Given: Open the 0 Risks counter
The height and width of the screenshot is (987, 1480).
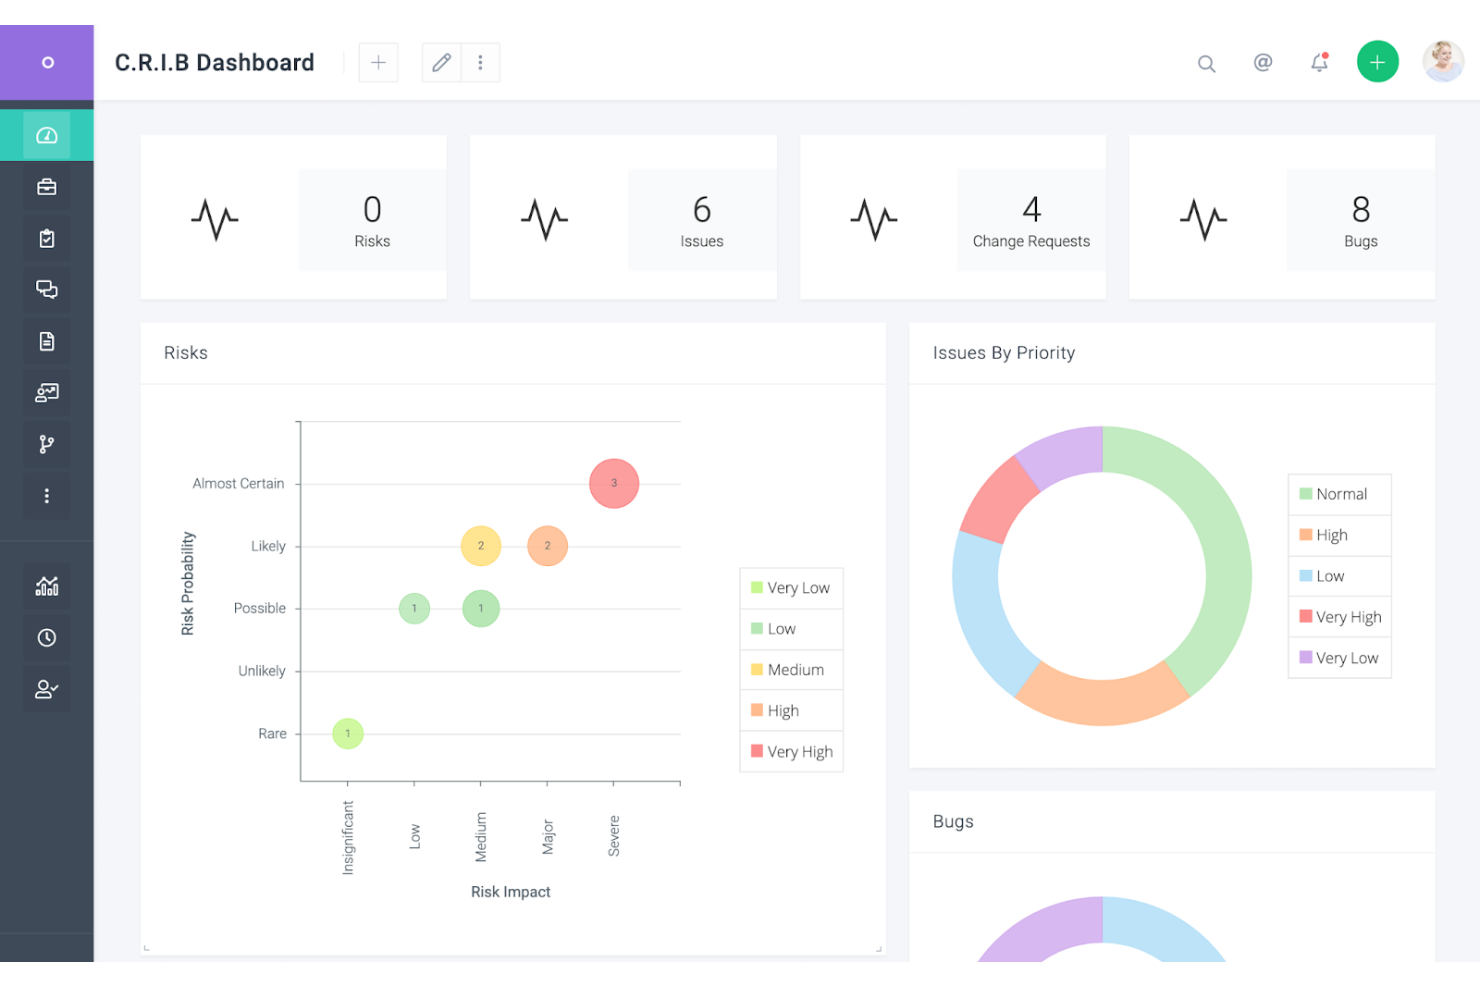Looking at the screenshot, I should (372, 220).
